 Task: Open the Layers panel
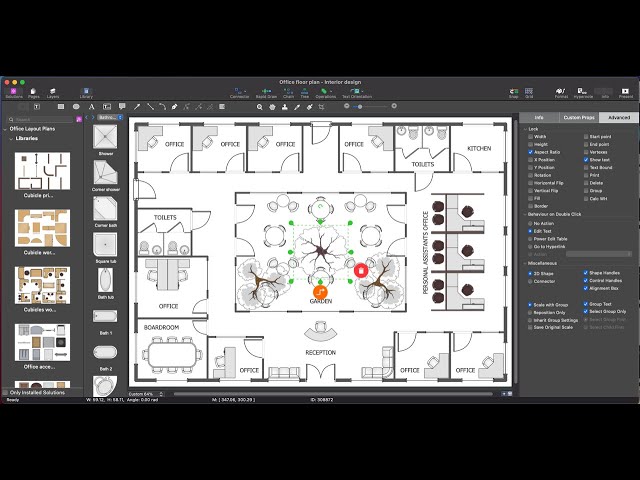tap(53, 93)
